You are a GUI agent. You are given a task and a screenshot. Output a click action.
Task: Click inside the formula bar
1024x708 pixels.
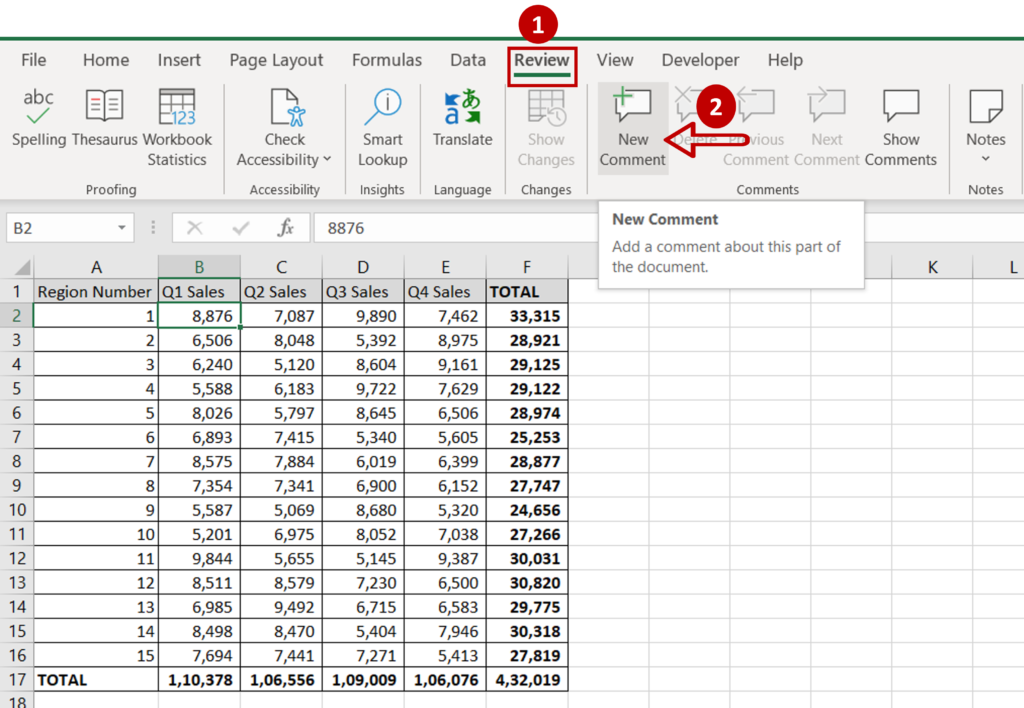[x=450, y=227]
